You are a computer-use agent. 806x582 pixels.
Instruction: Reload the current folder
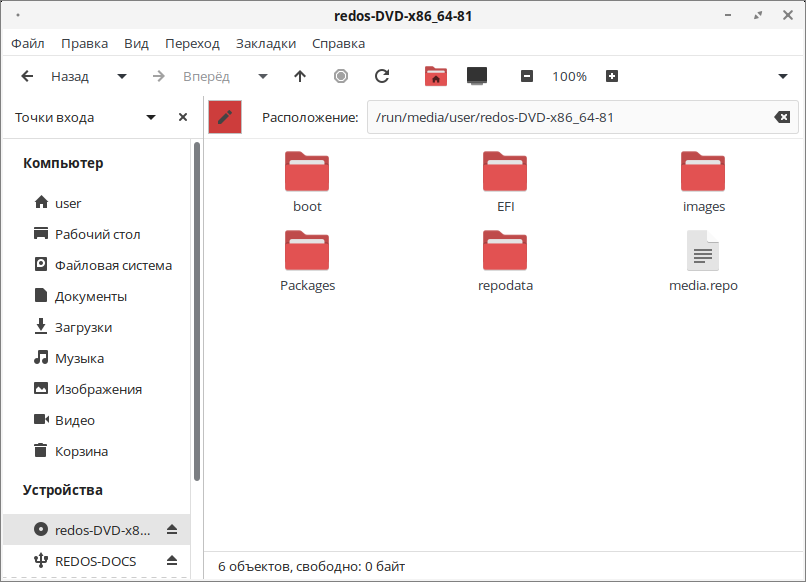[x=382, y=77]
